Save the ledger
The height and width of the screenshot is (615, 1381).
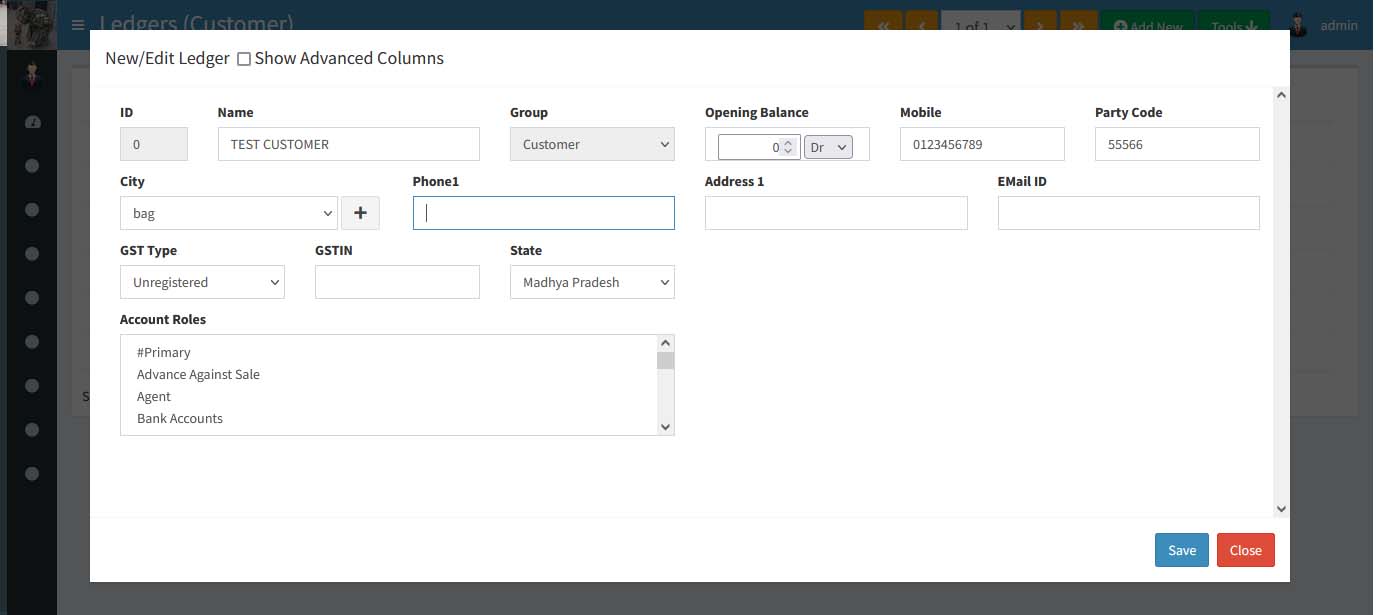pyautogui.click(x=1182, y=550)
